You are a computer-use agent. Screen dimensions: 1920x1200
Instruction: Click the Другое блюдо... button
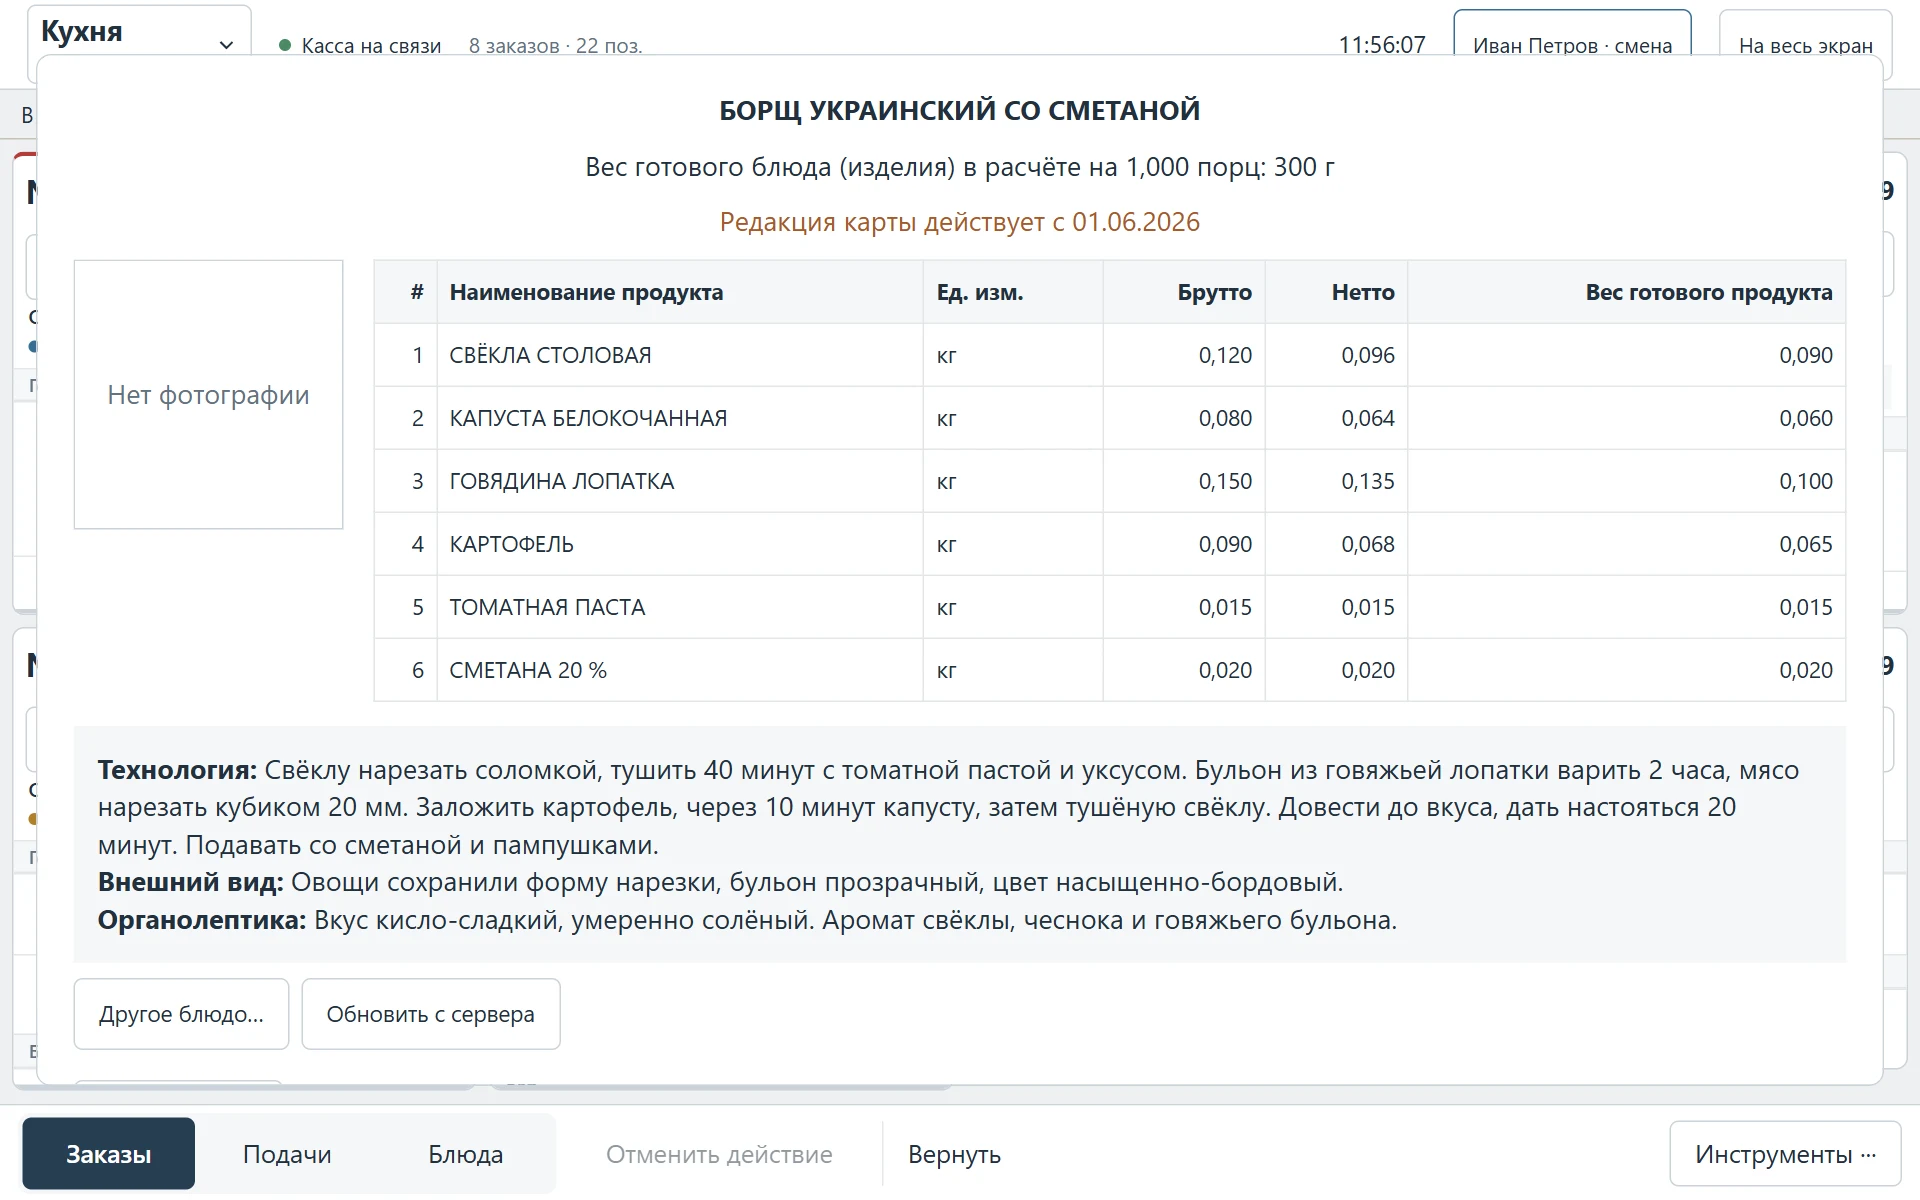(x=181, y=1014)
